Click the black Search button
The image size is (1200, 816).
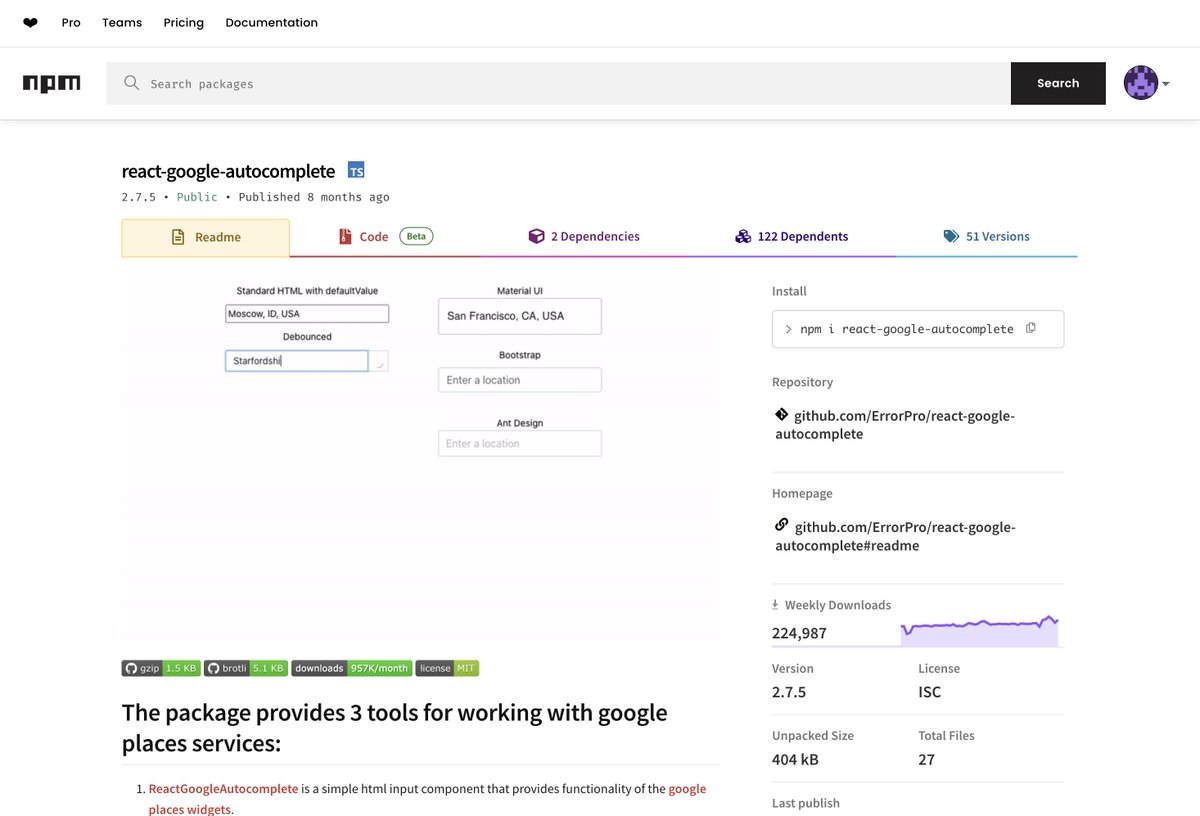[1058, 83]
